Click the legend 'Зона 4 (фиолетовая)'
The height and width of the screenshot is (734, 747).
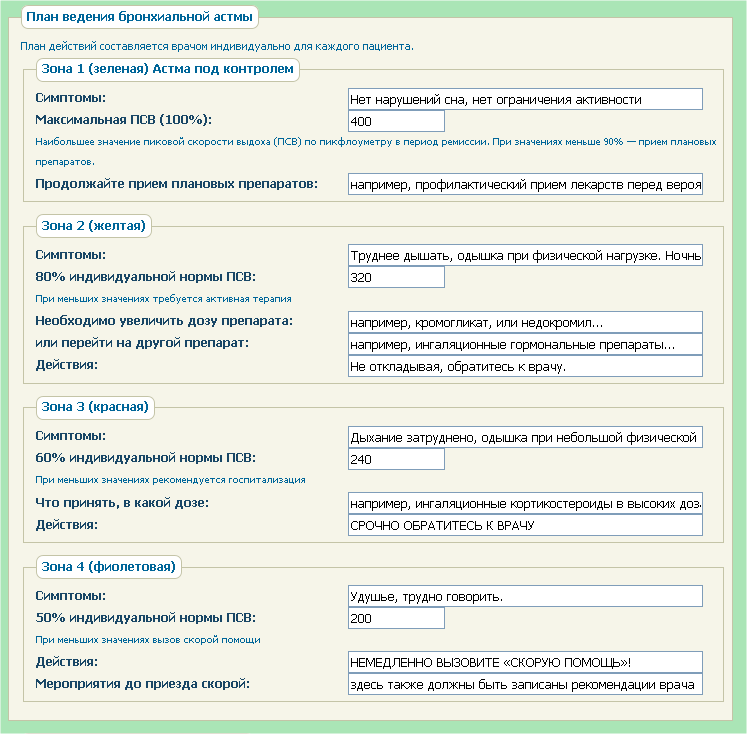point(108,567)
